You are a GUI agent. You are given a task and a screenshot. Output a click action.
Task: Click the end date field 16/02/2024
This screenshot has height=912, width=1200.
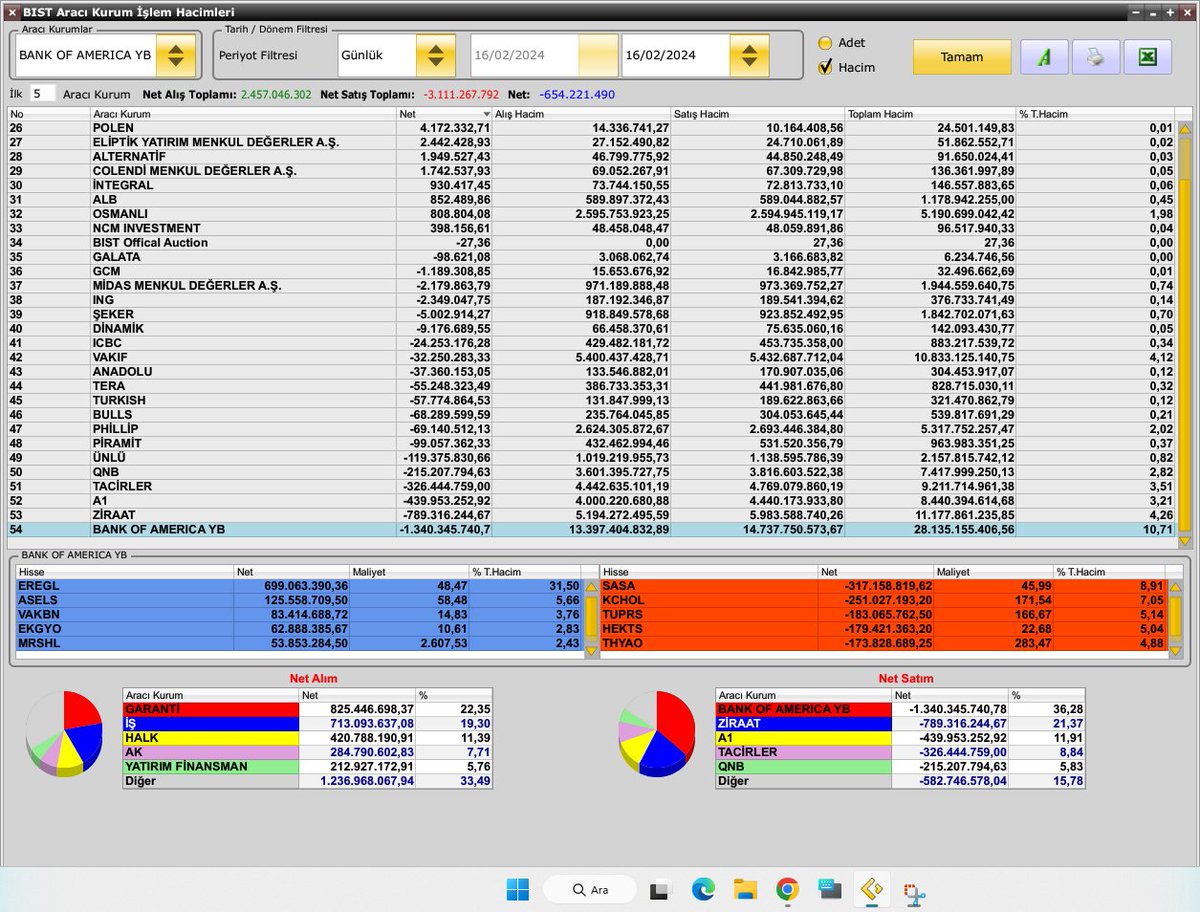point(675,55)
